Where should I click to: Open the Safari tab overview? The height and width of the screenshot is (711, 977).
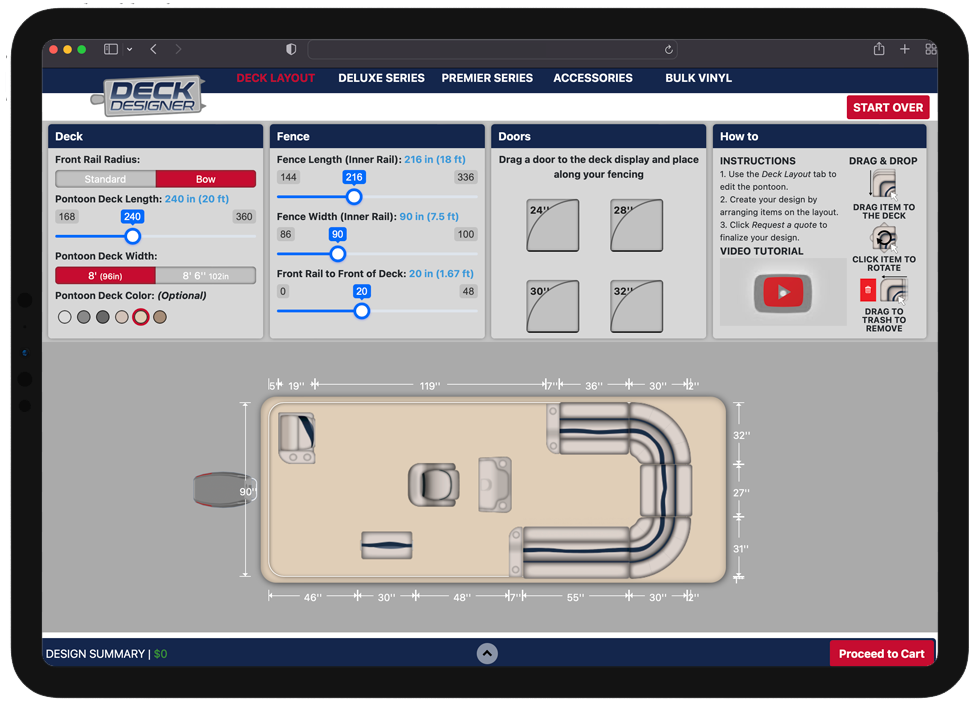(930, 49)
